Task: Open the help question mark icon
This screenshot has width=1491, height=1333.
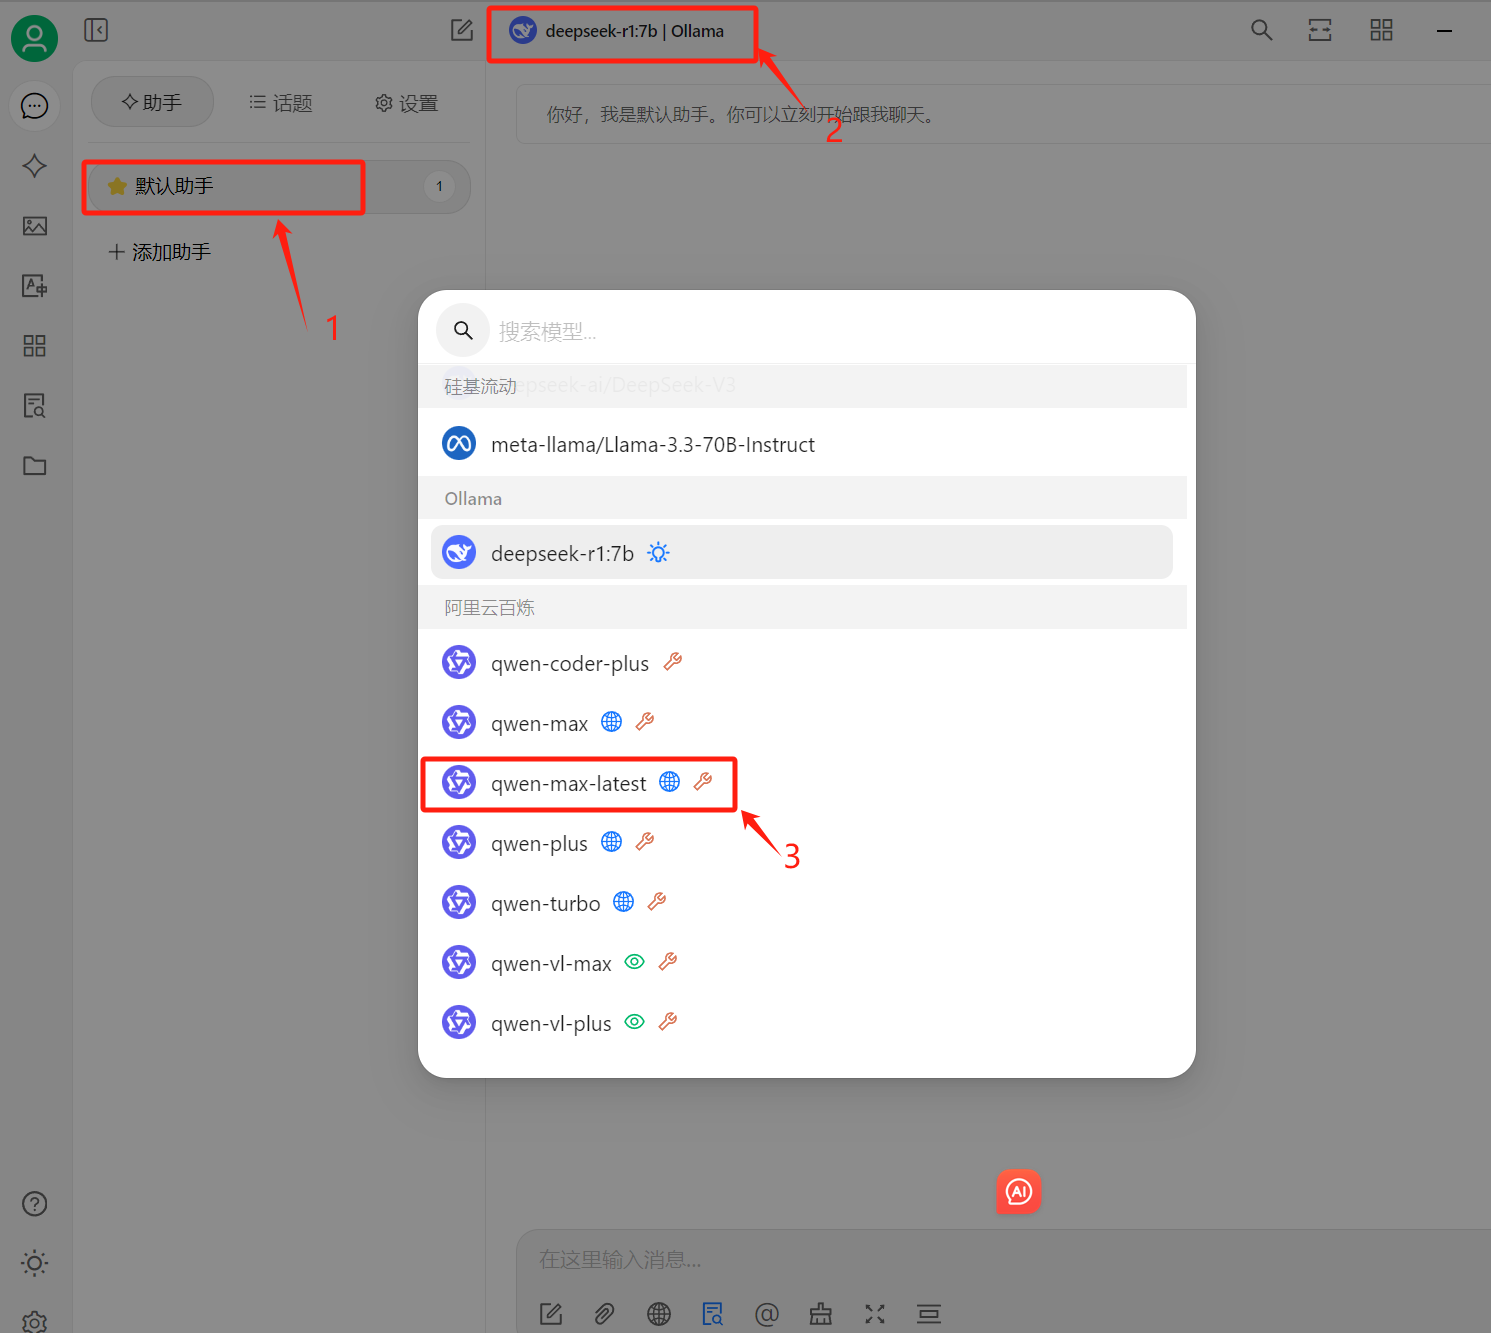Action: point(34,1204)
